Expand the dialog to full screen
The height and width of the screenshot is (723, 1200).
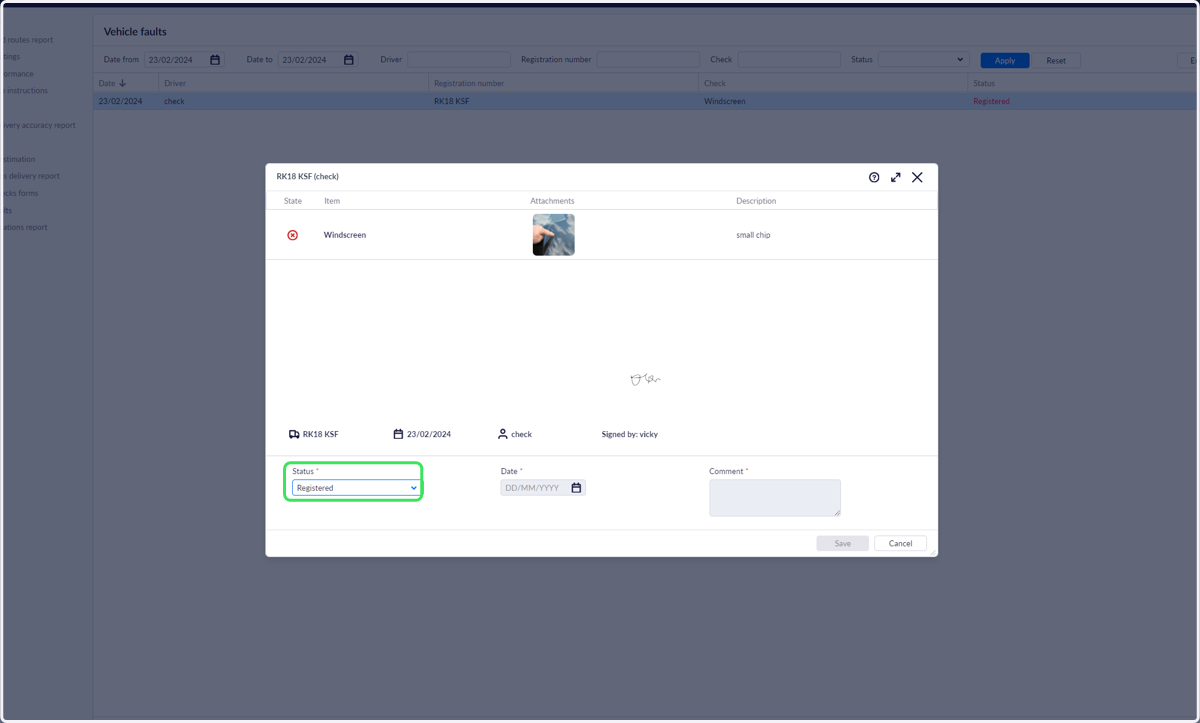(x=896, y=177)
